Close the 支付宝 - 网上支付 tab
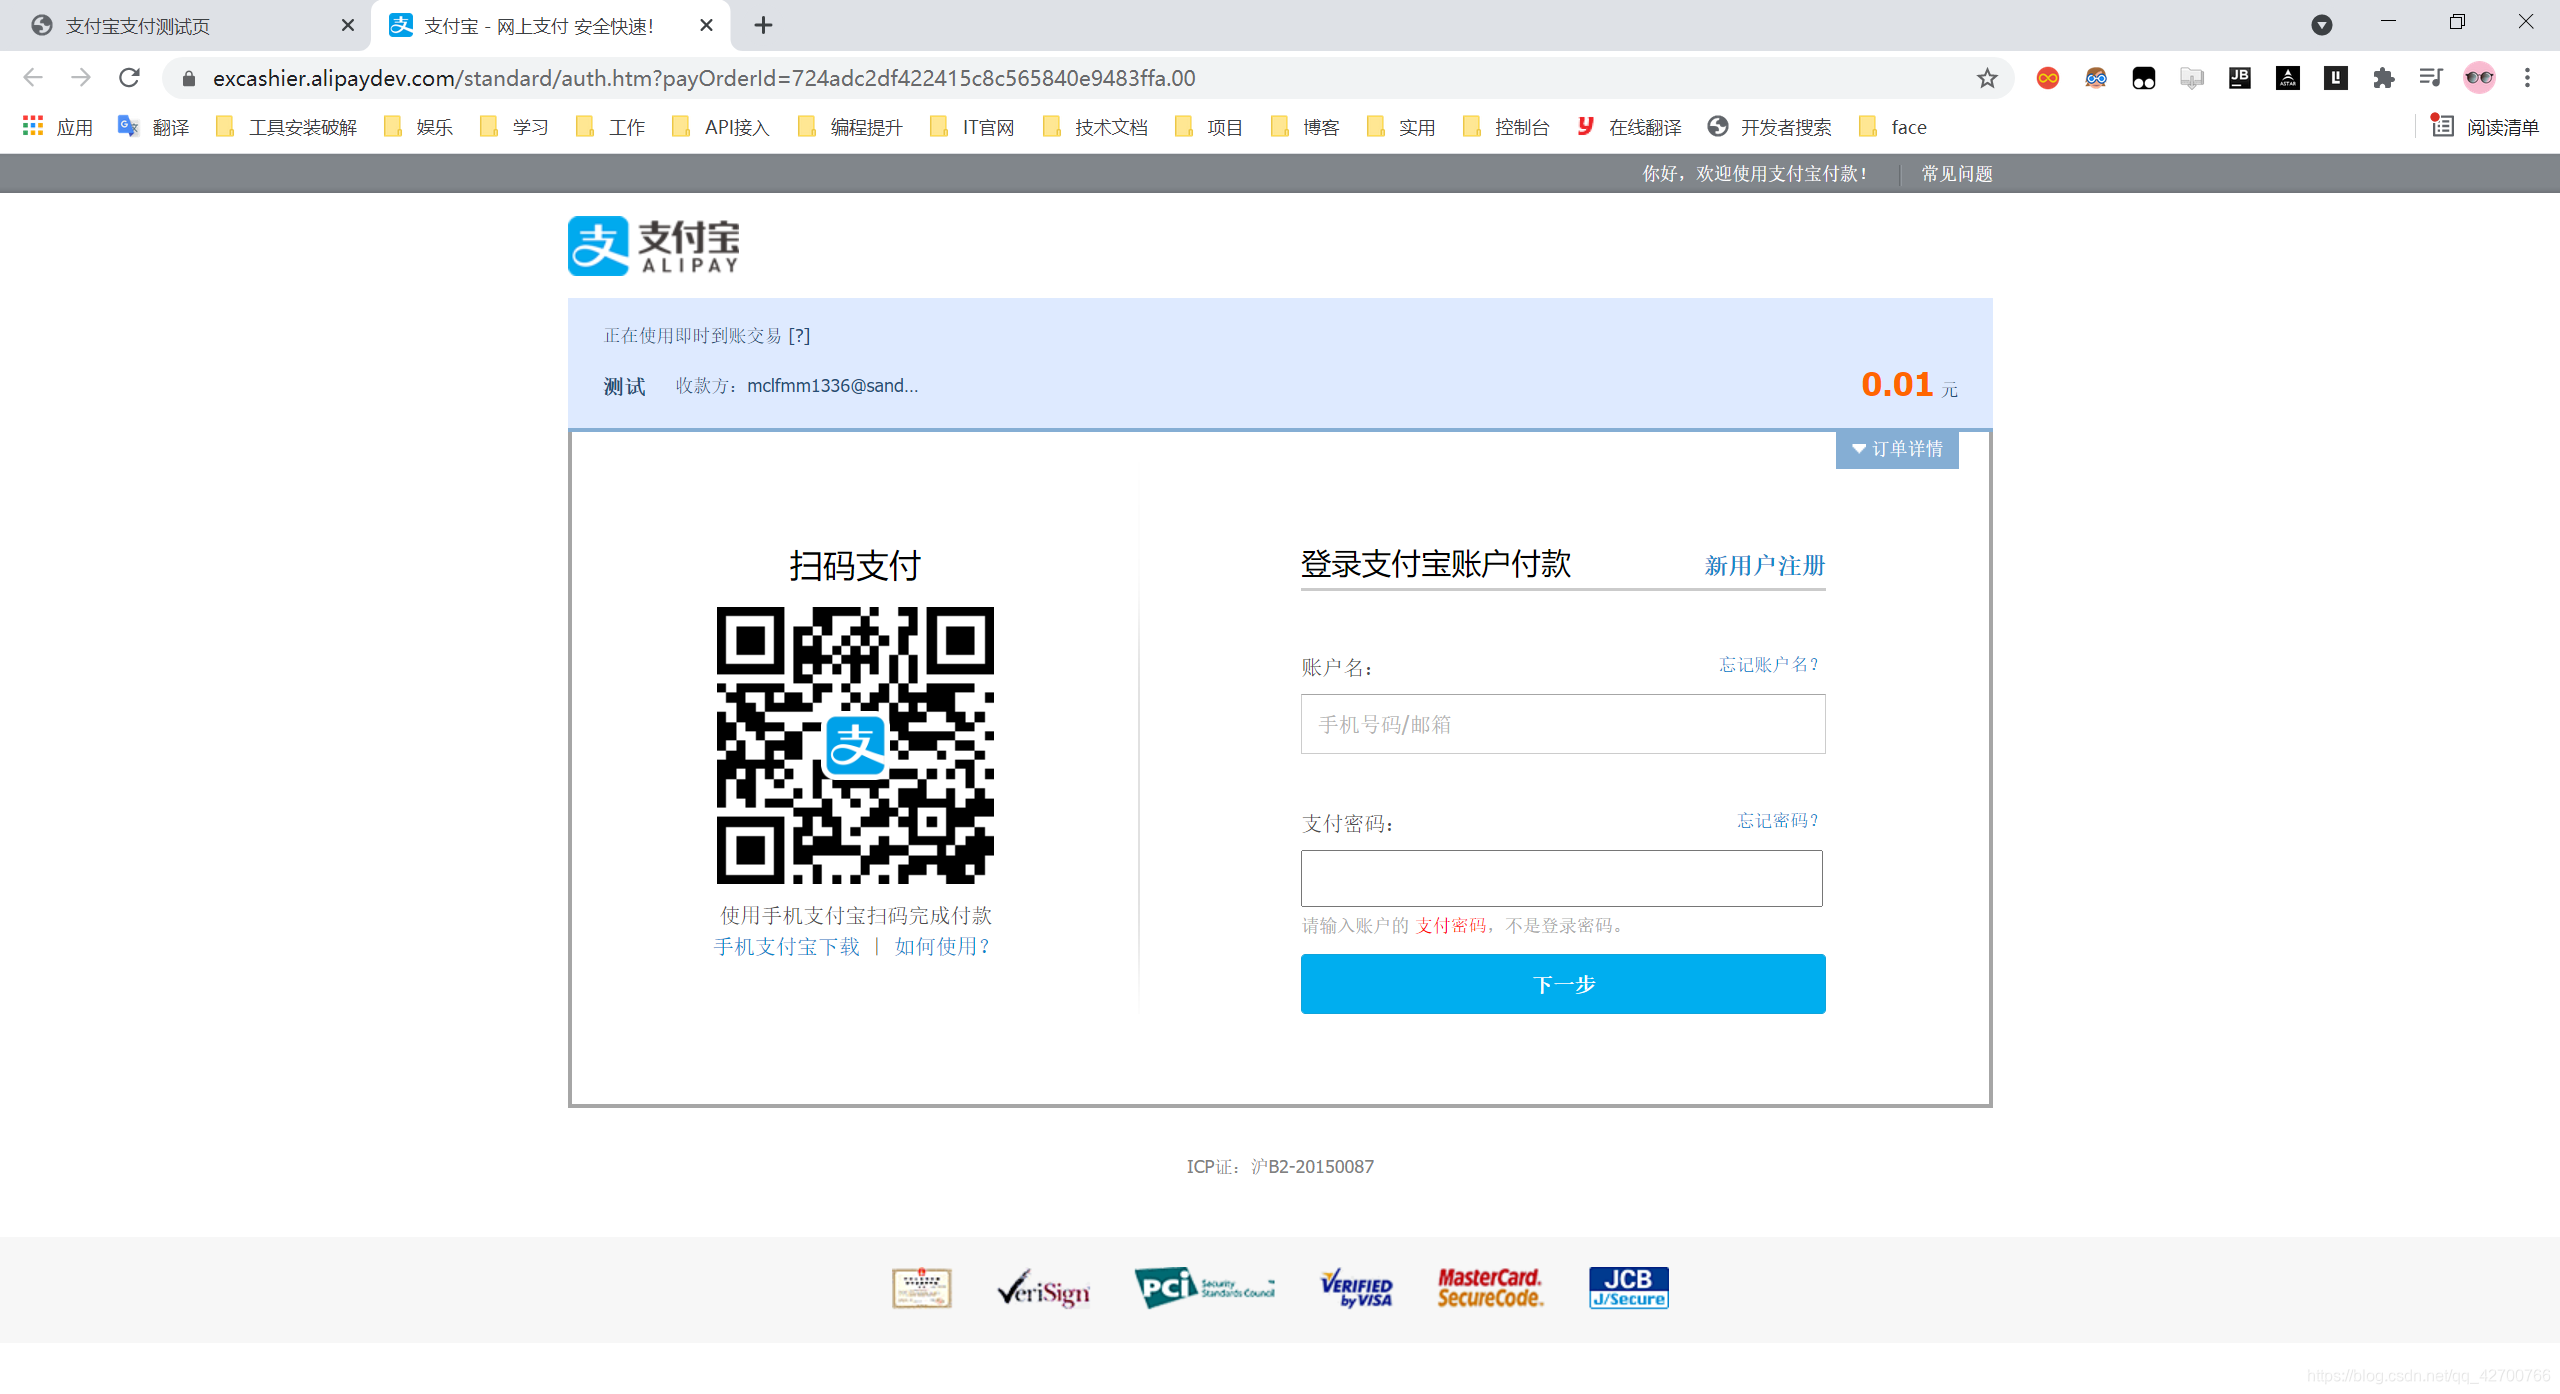 pos(706,25)
